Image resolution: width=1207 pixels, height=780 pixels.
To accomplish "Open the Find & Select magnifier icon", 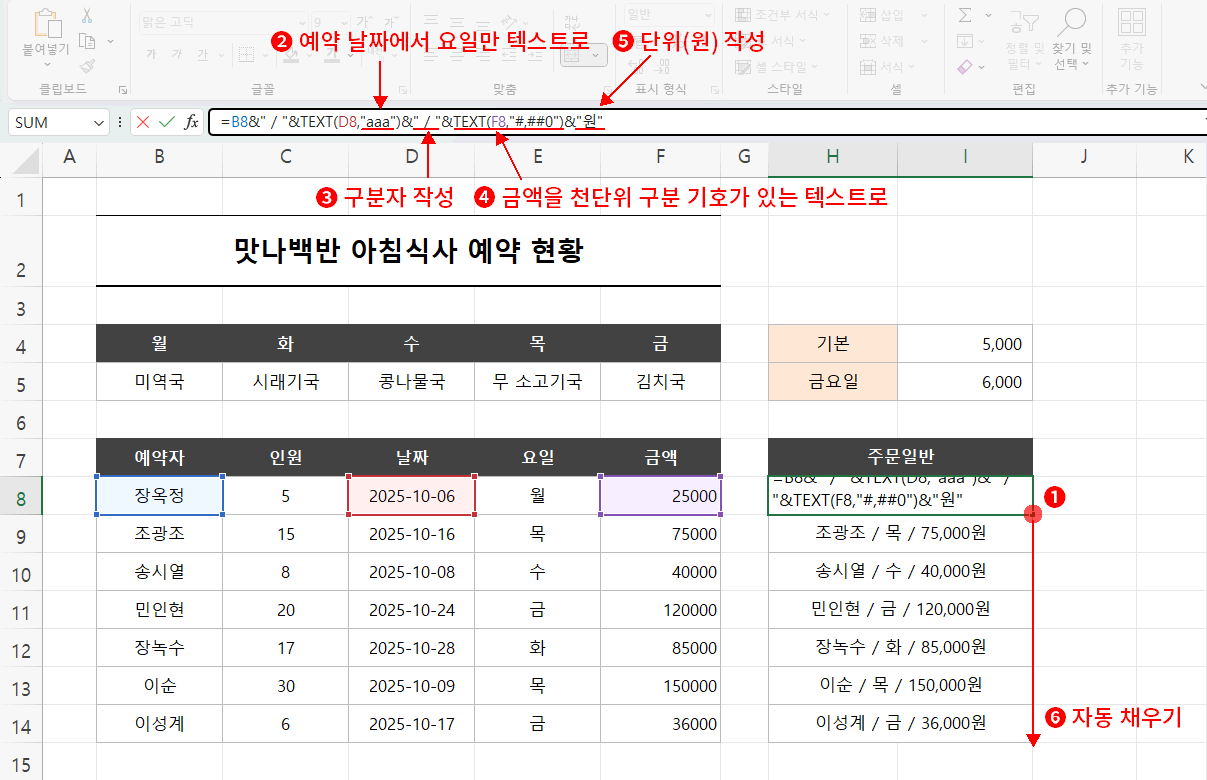I will pos(1074,22).
